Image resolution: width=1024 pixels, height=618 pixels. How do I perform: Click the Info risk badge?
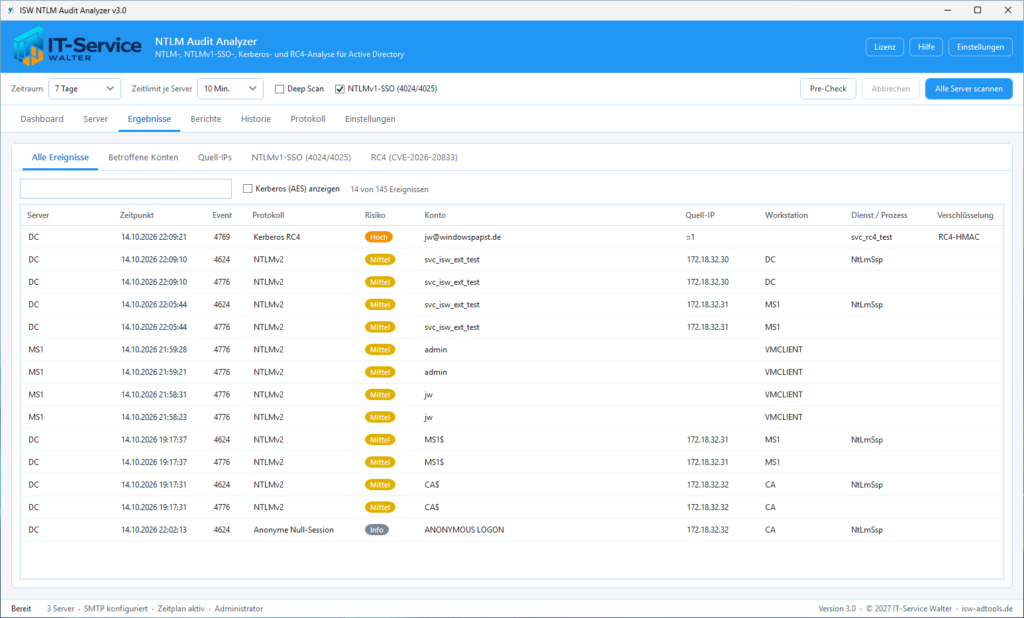(x=377, y=530)
